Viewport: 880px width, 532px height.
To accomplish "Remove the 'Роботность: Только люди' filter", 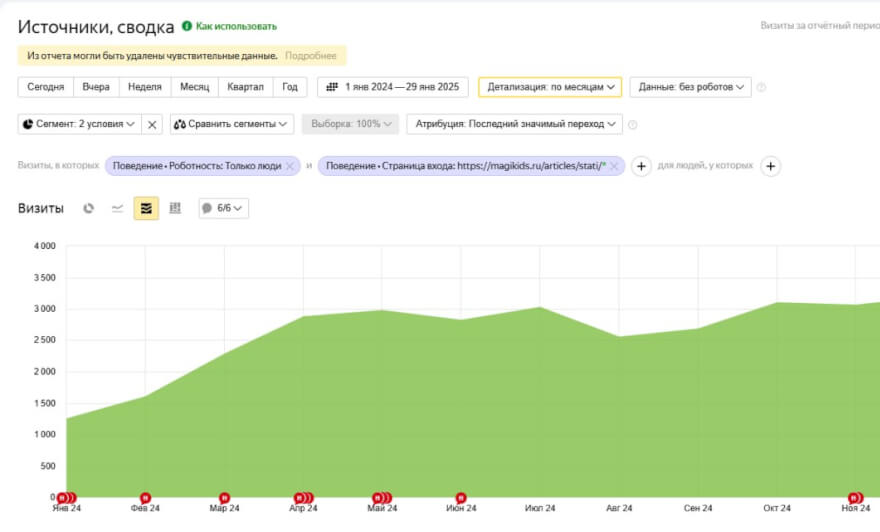I will point(290,166).
